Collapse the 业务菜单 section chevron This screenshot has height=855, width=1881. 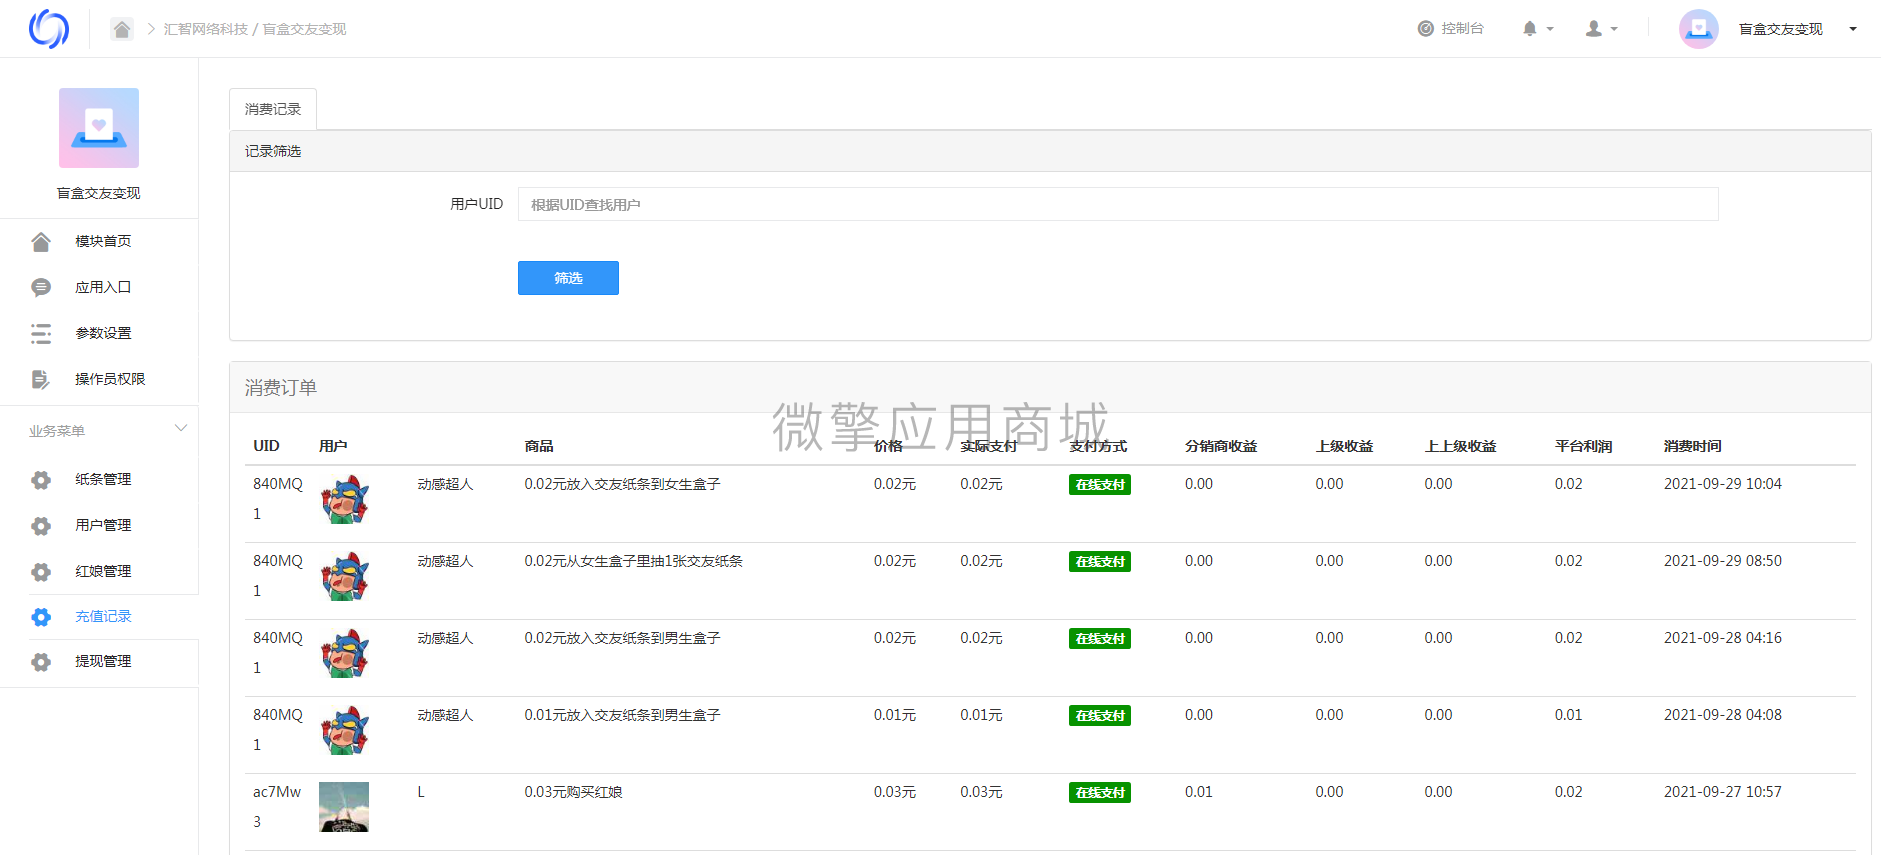click(181, 429)
